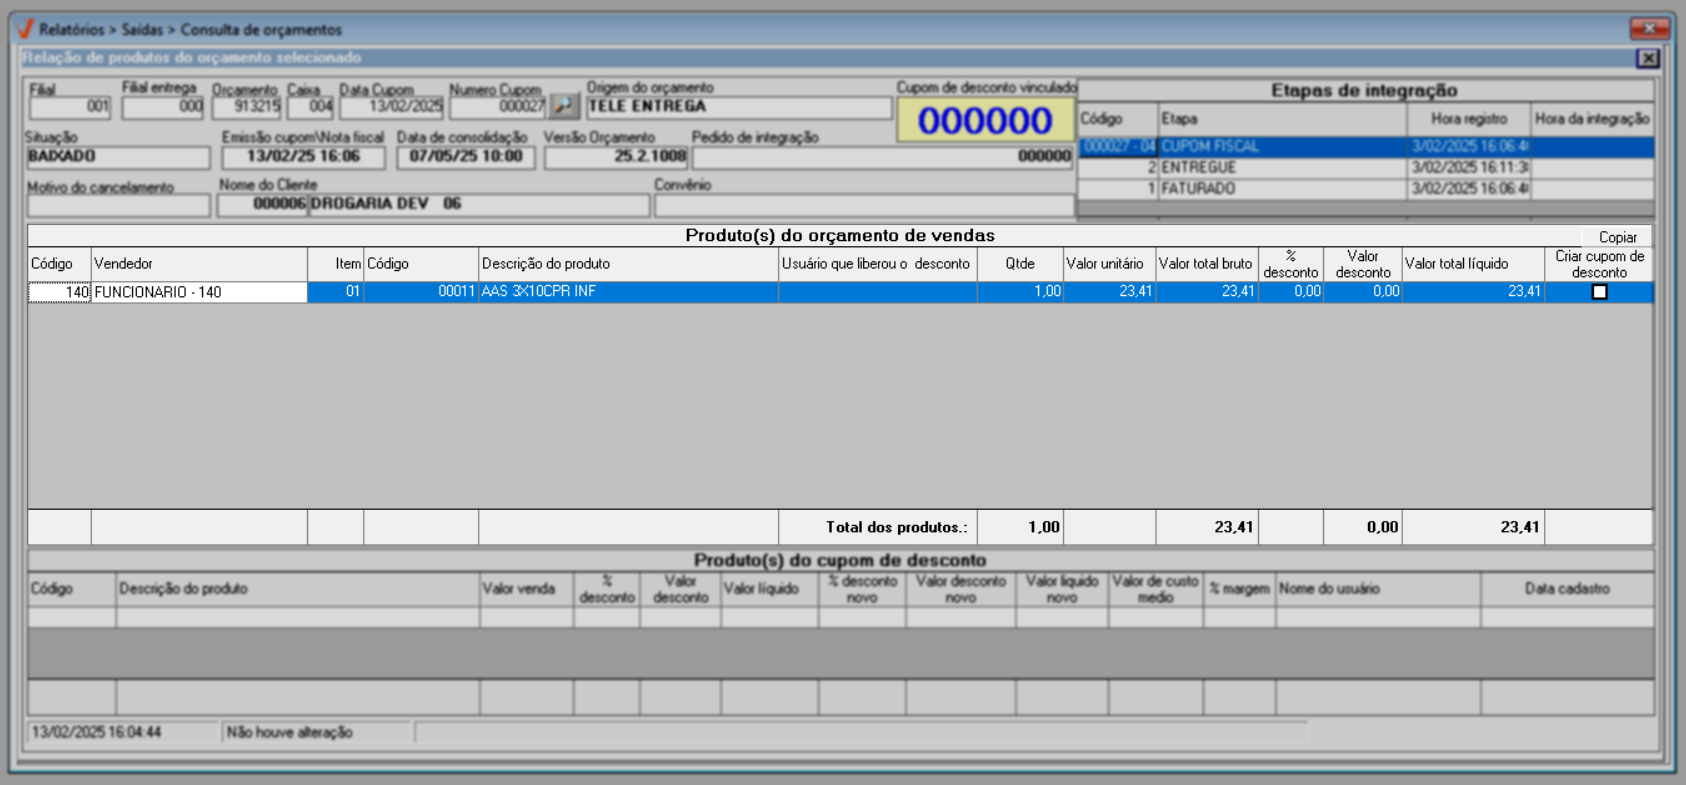The height and width of the screenshot is (785, 1686).
Task: Close the product list panel with X
Action: pyautogui.click(x=1647, y=59)
